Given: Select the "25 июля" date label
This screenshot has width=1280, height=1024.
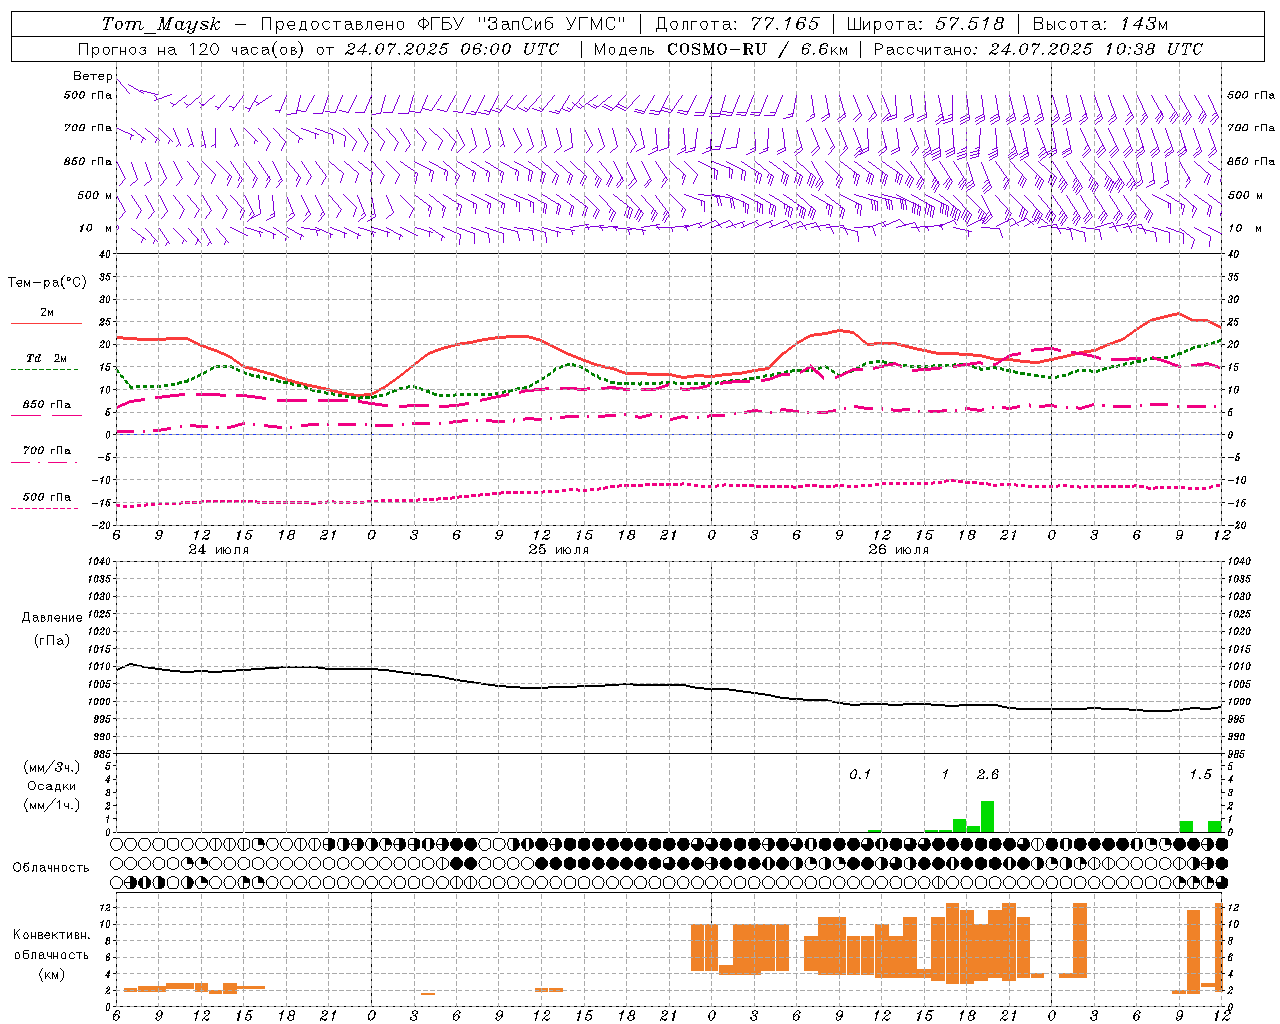Looking at the screenshot, I should click(x=559, y=550).
